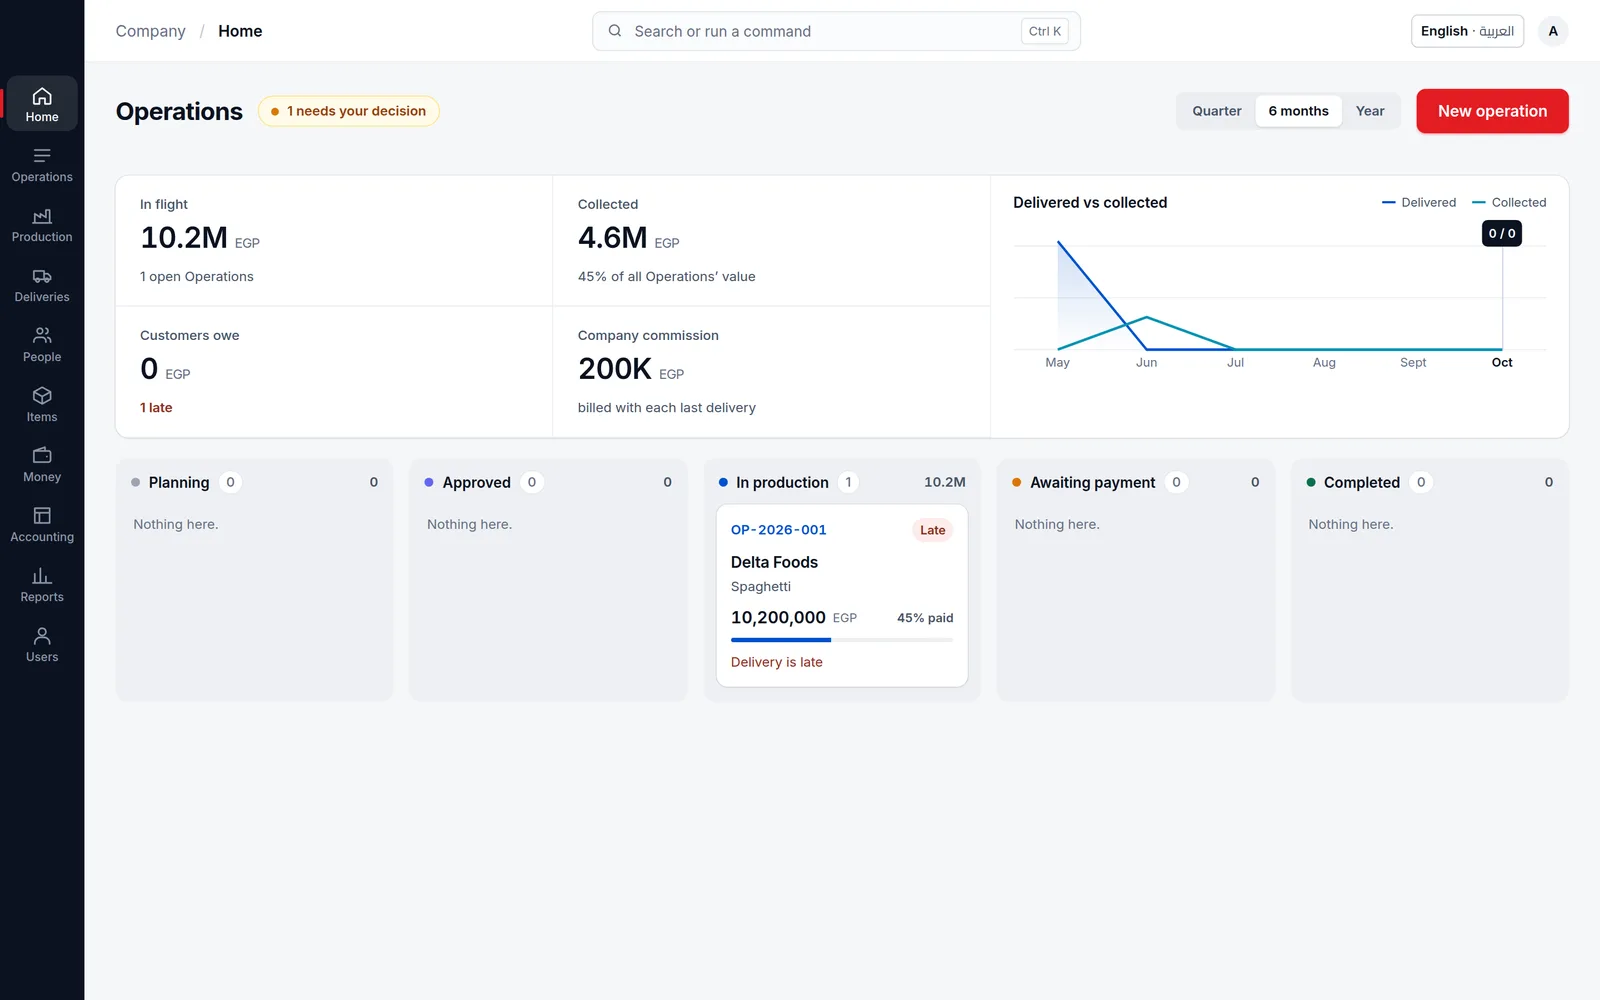Click the Ctrl K shortcut hint
This screenshot has width=1600, height=1000.
[x=1045, y=31]
